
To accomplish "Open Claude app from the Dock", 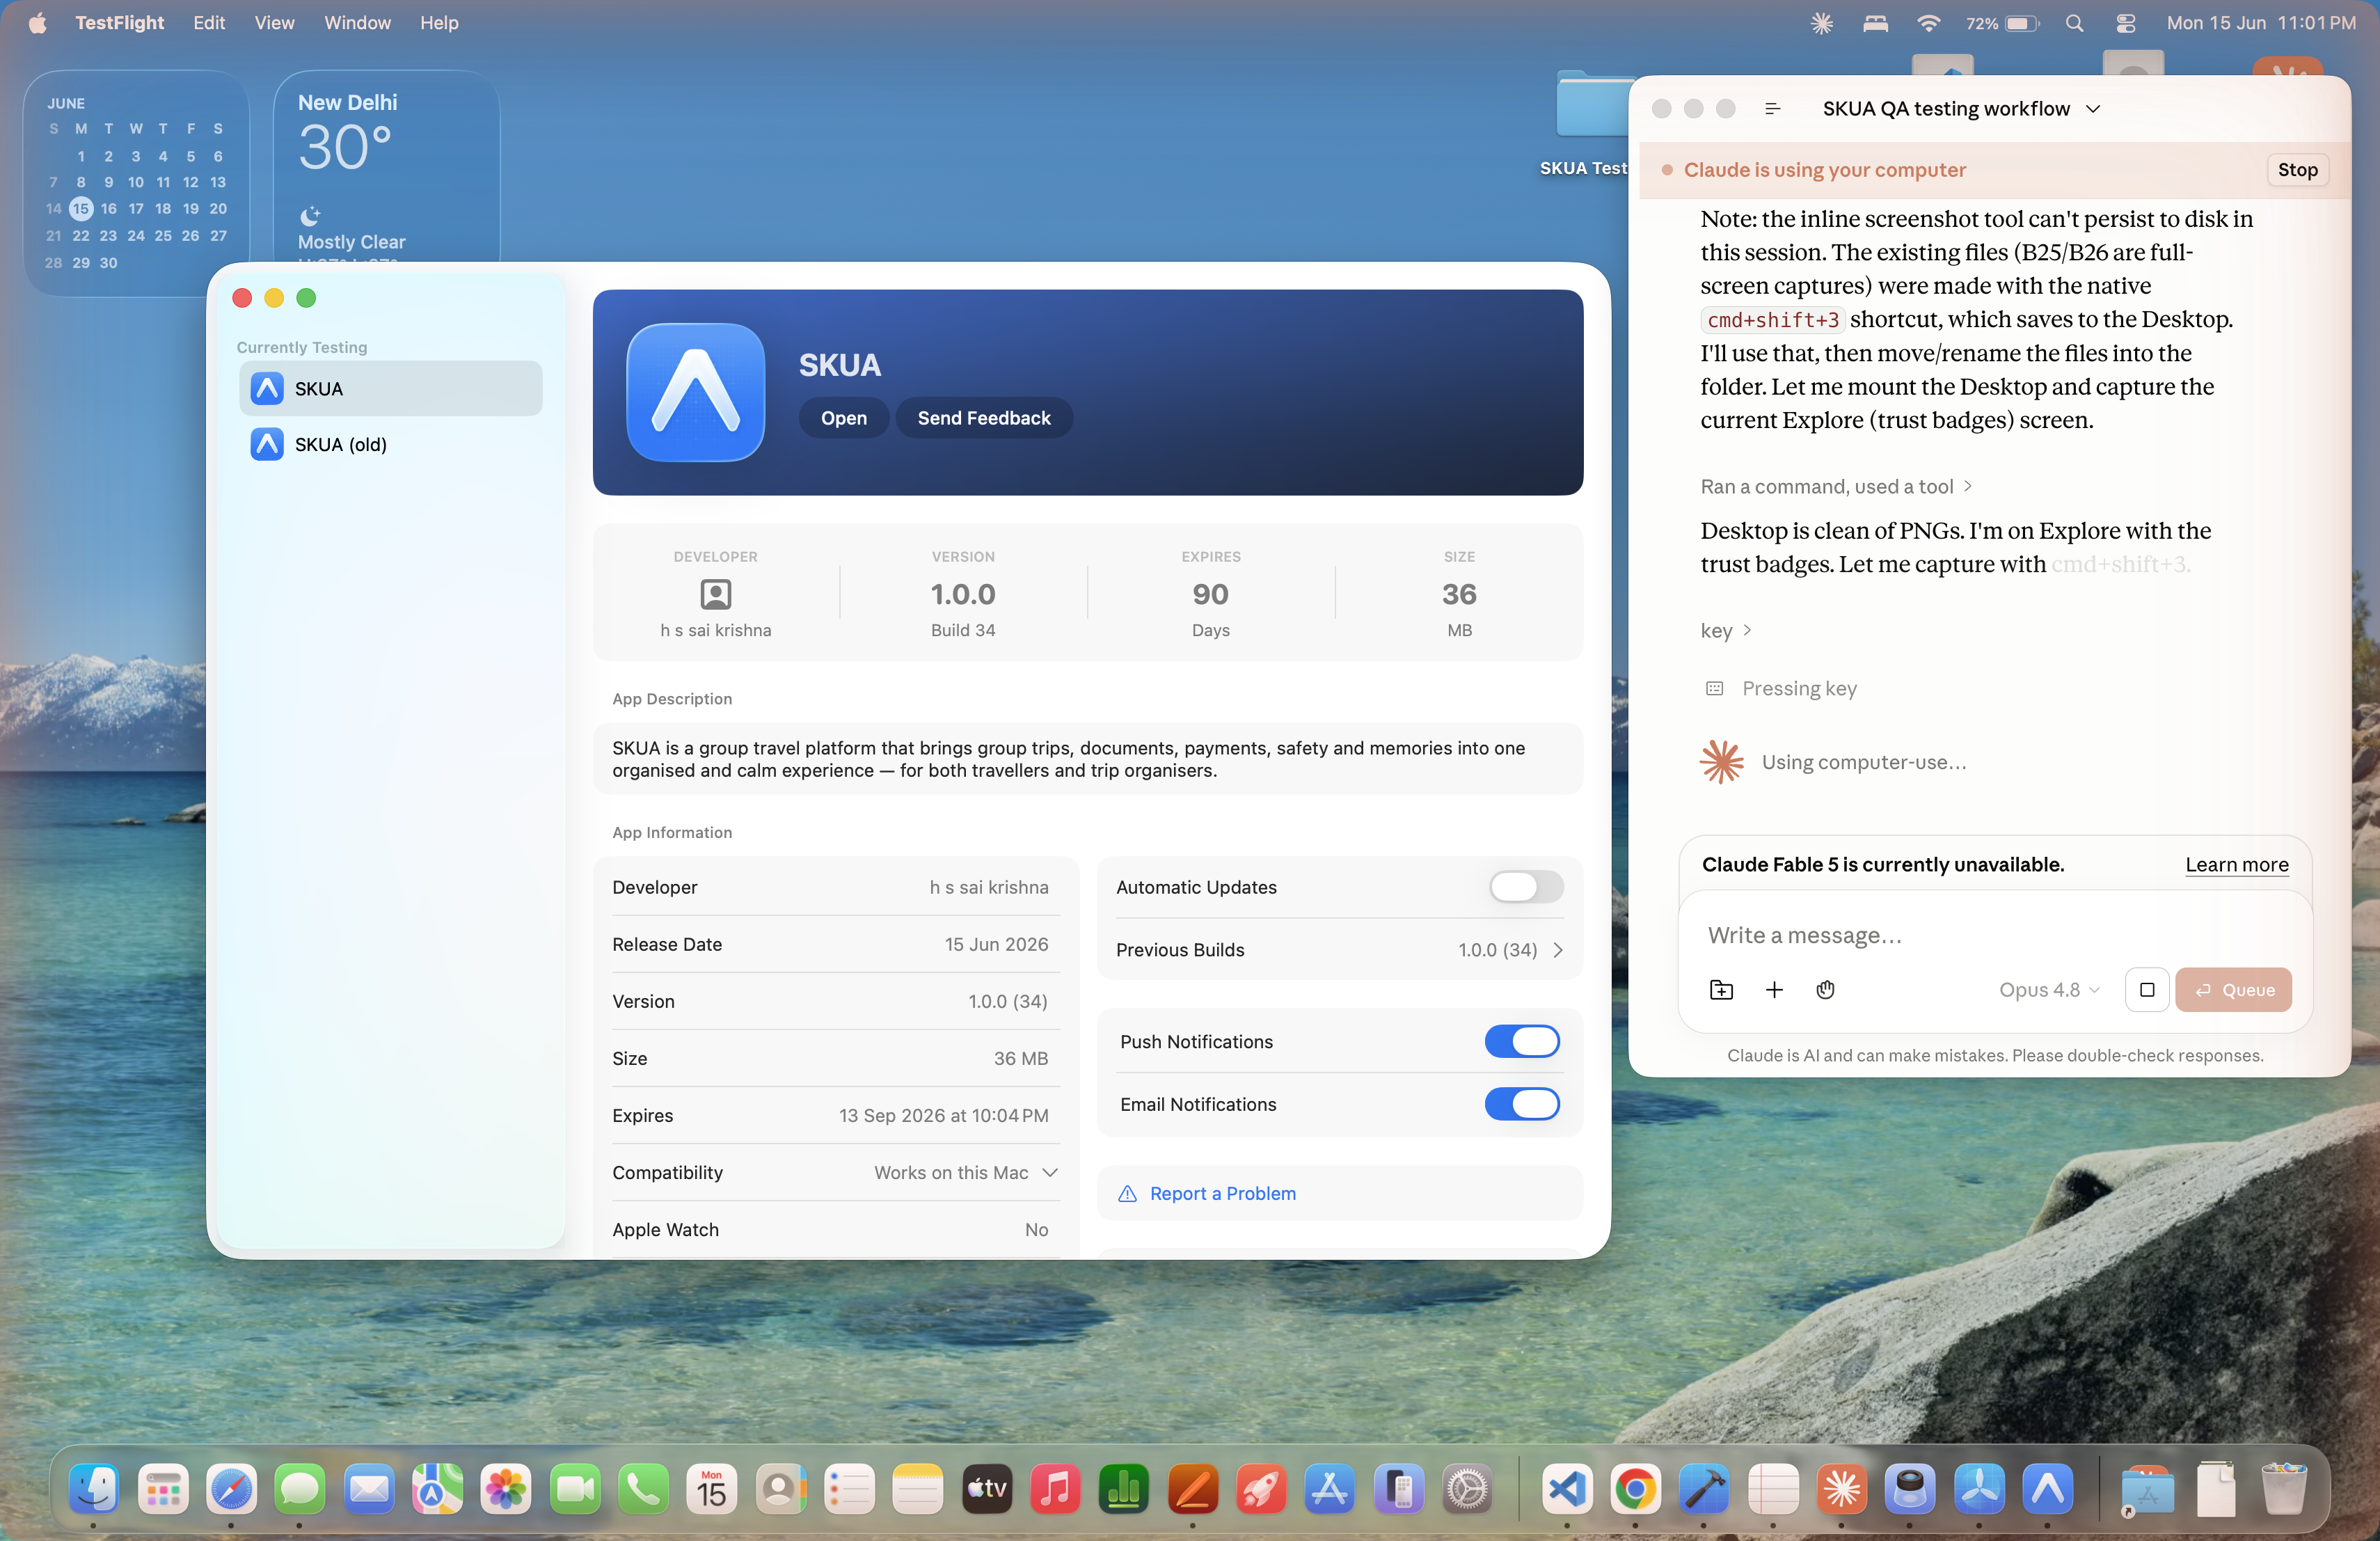I will click(1841, 1489).
